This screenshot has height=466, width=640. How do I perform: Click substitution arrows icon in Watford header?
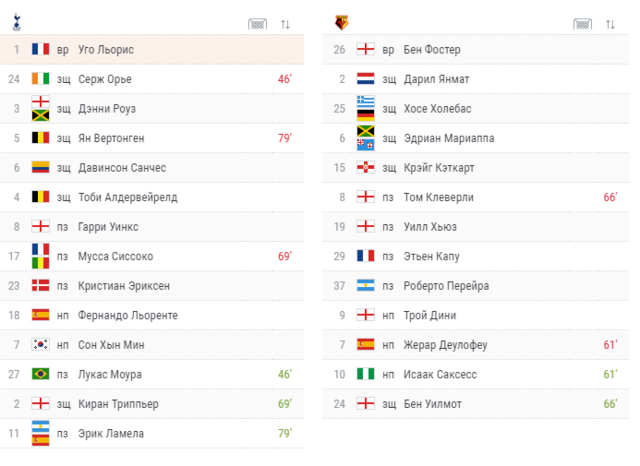[x=610, y=24]
